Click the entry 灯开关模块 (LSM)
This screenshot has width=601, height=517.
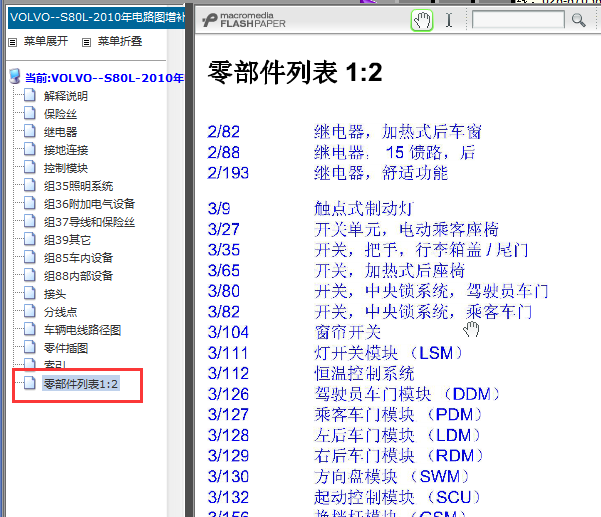click(388, 353)
